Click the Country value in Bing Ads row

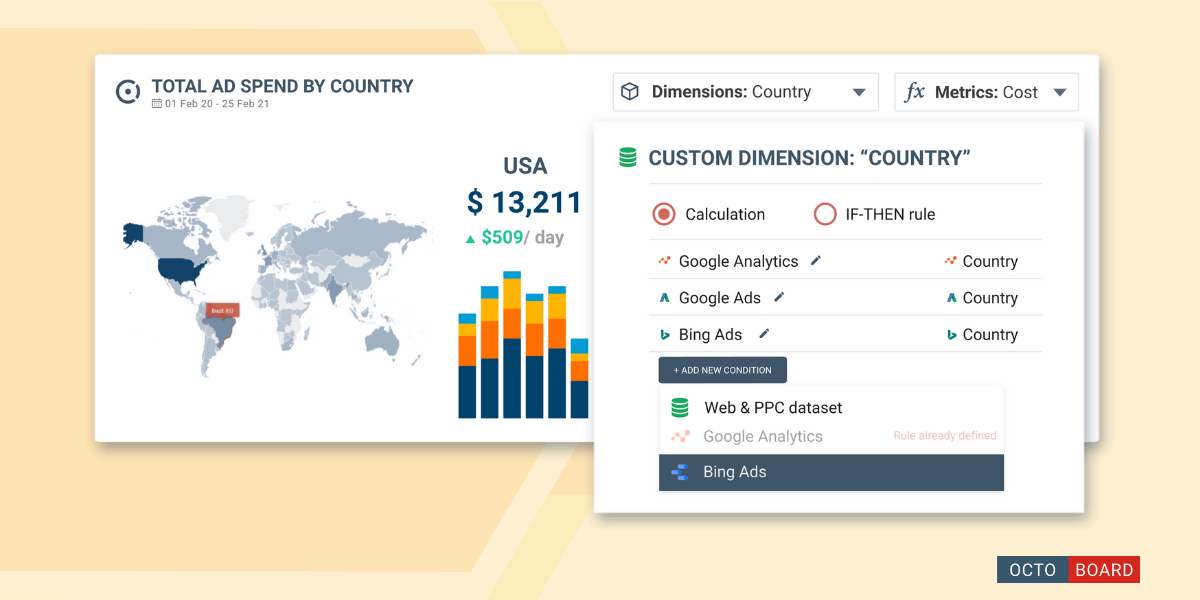point(990,334)
